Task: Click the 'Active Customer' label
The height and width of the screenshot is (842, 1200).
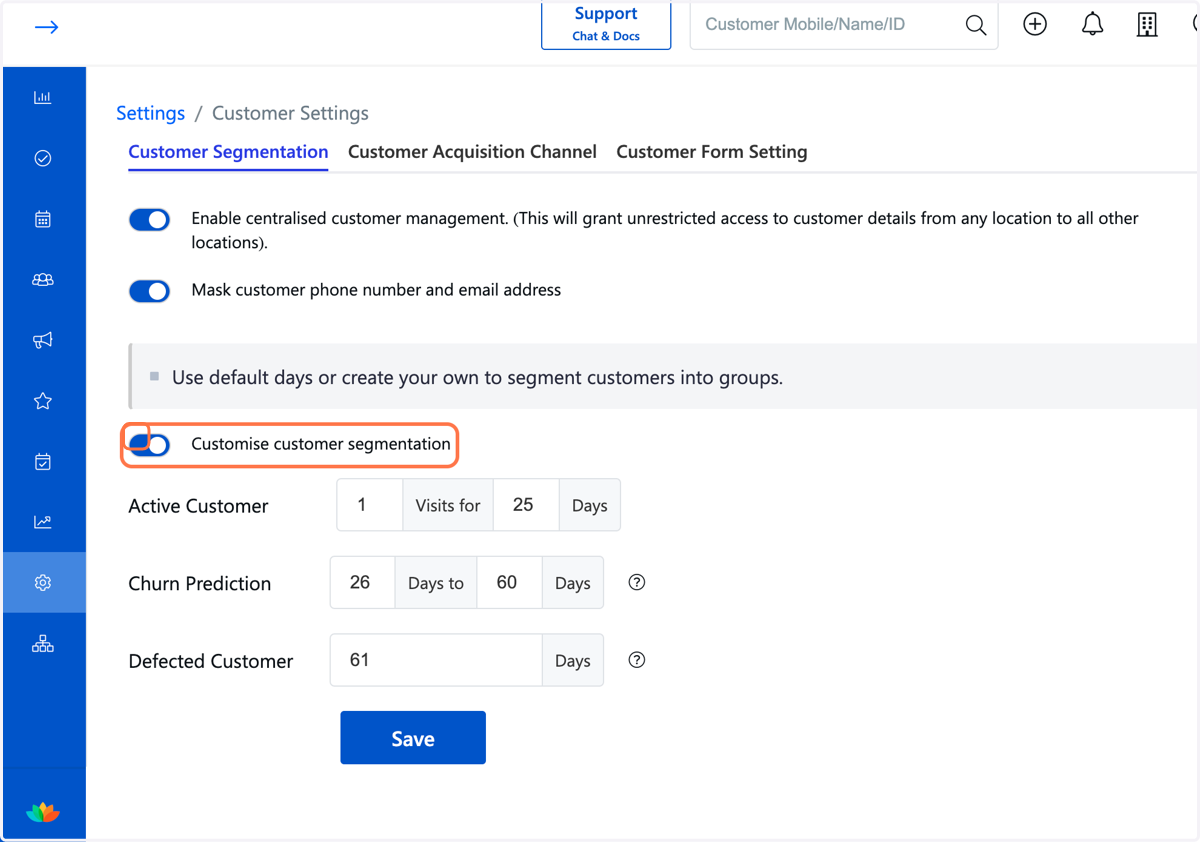Action: pyautogui.click(x=198, y=506)
